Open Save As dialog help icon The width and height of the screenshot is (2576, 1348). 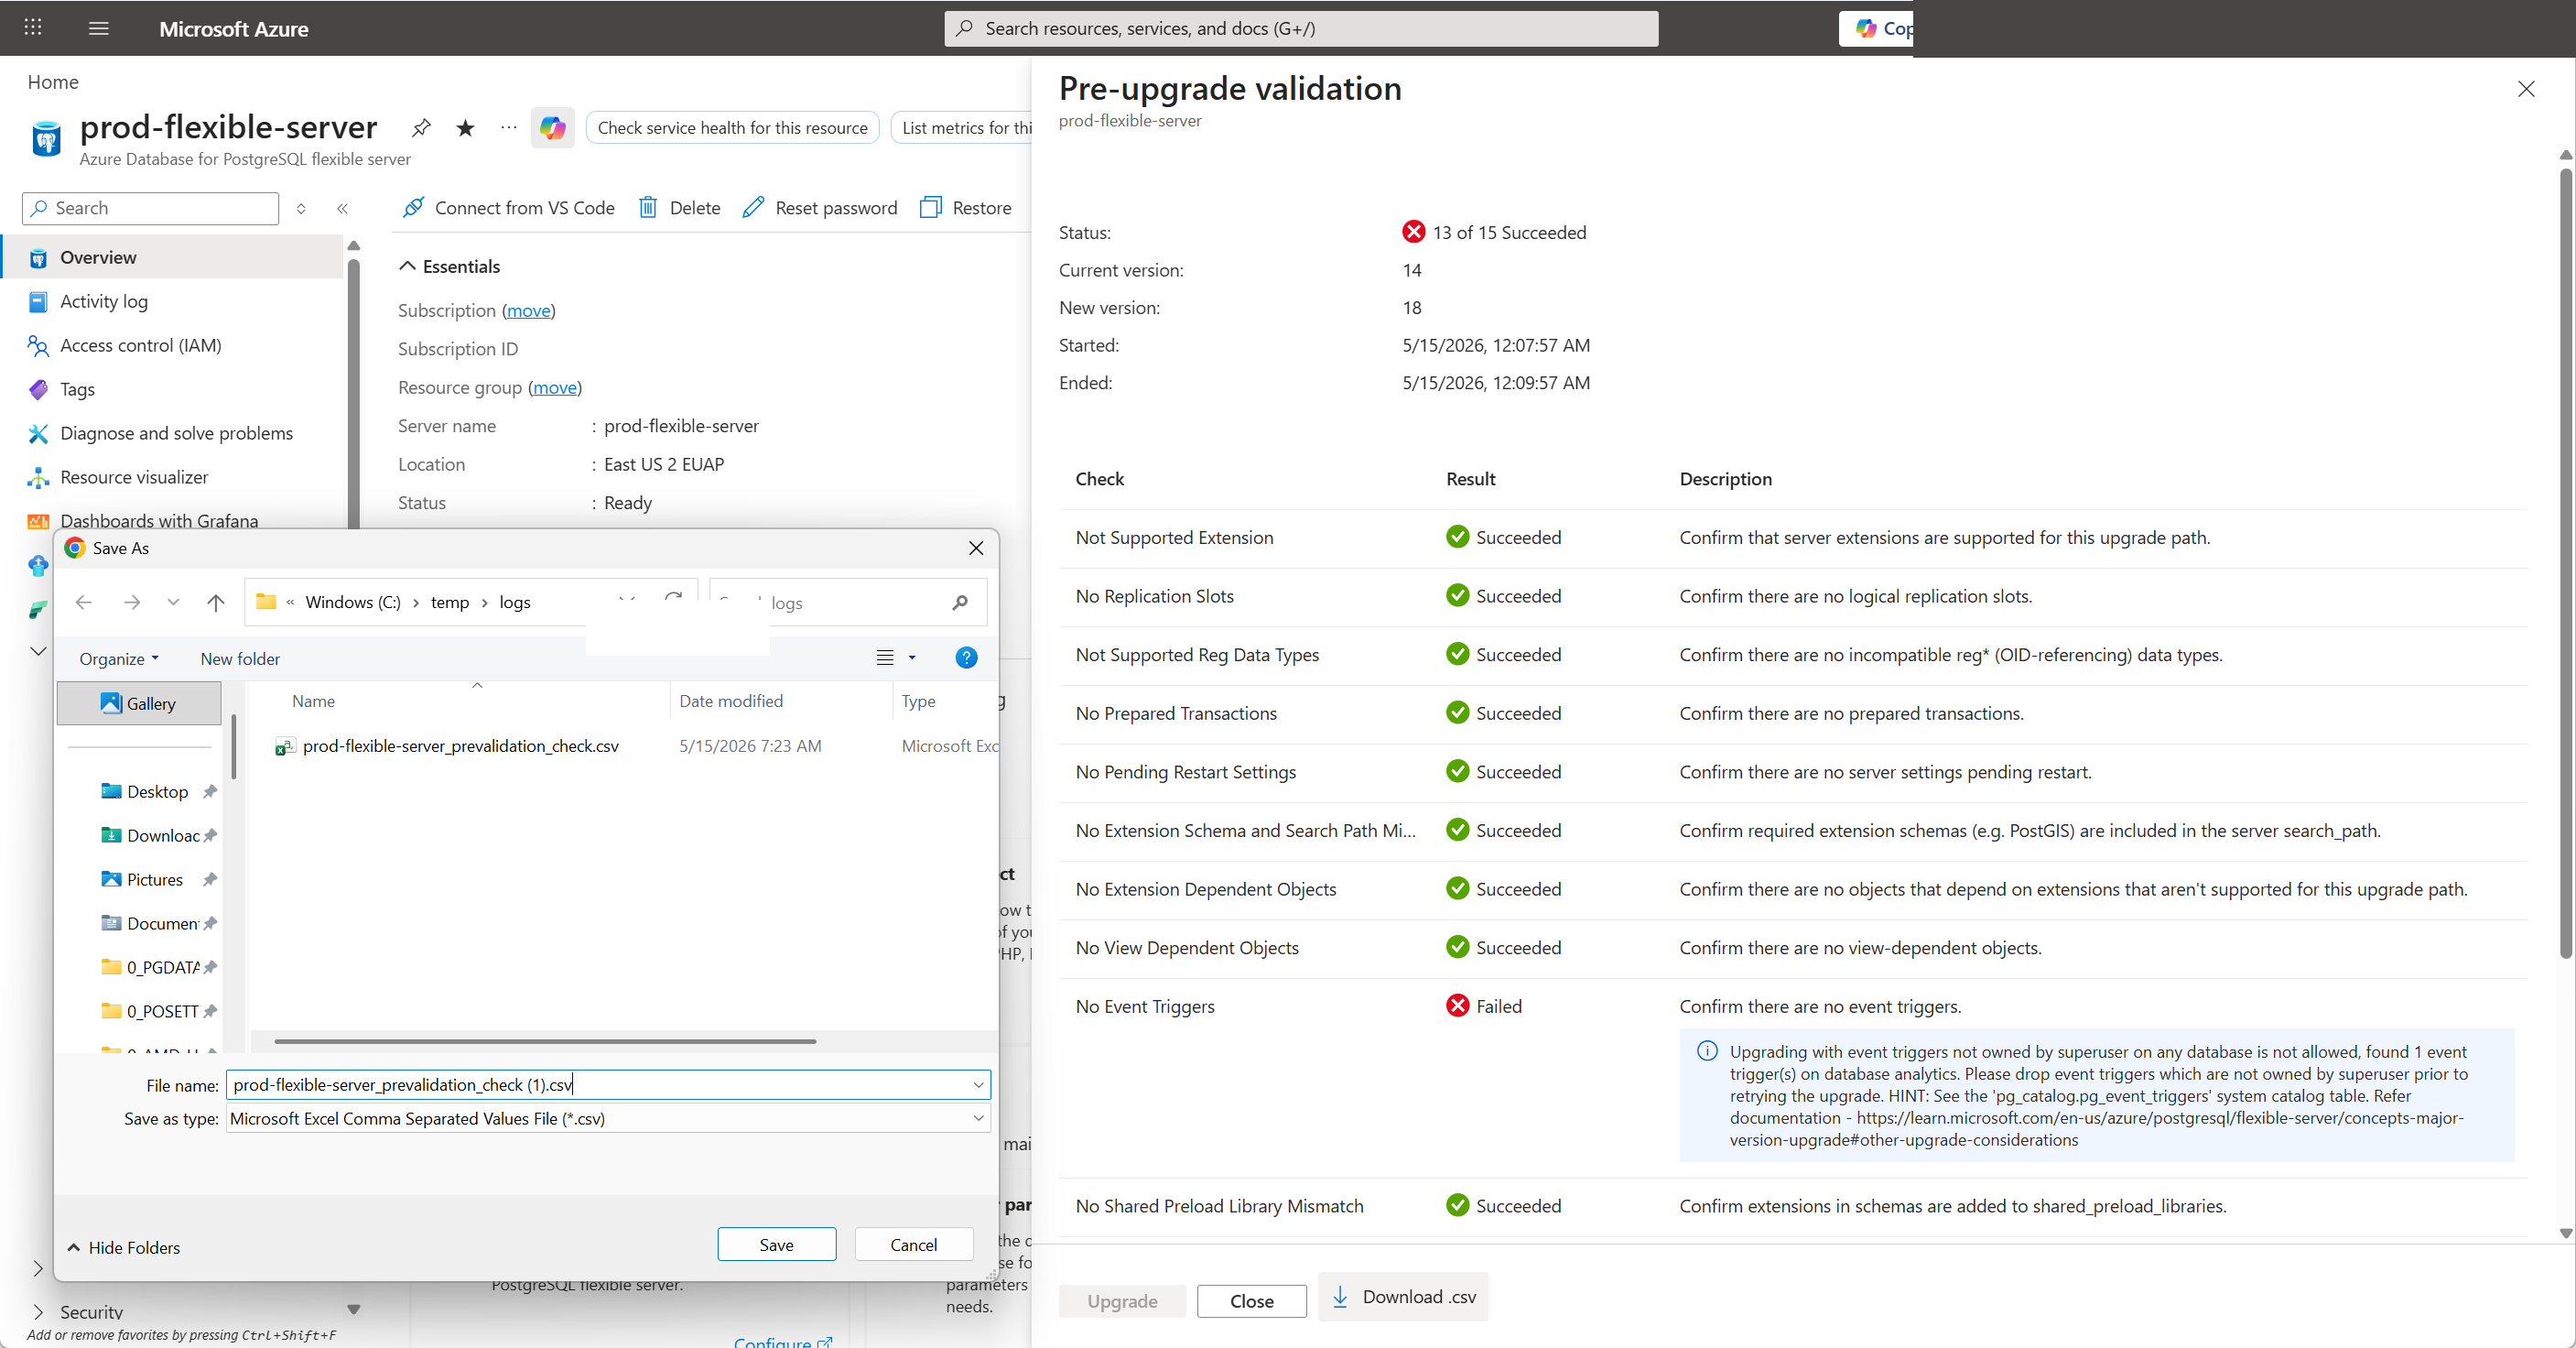tap(966, 657)
